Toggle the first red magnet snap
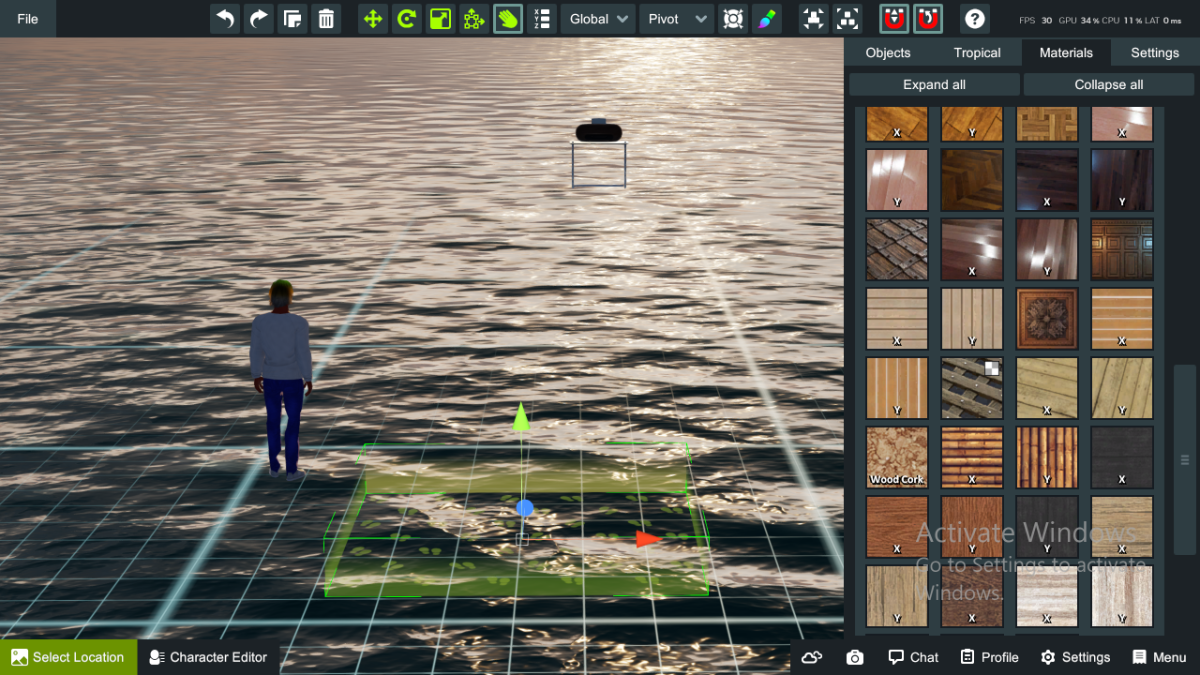This screenshot has width=1200, height=675. click(x=895, y=19)
